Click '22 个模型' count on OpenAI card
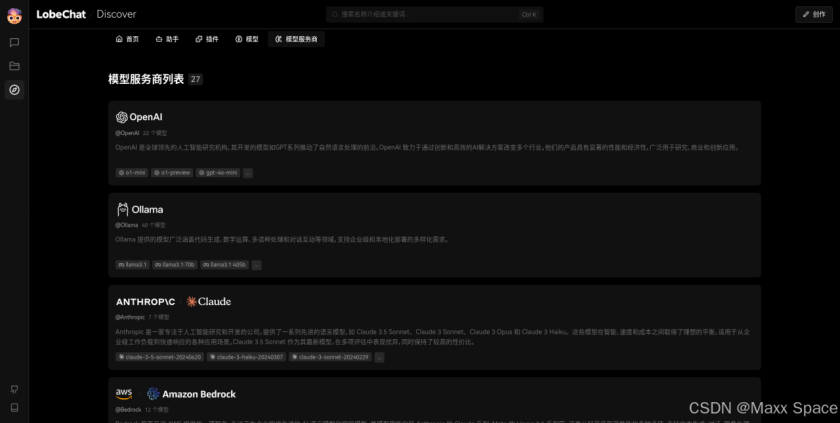 click(155, 133)
